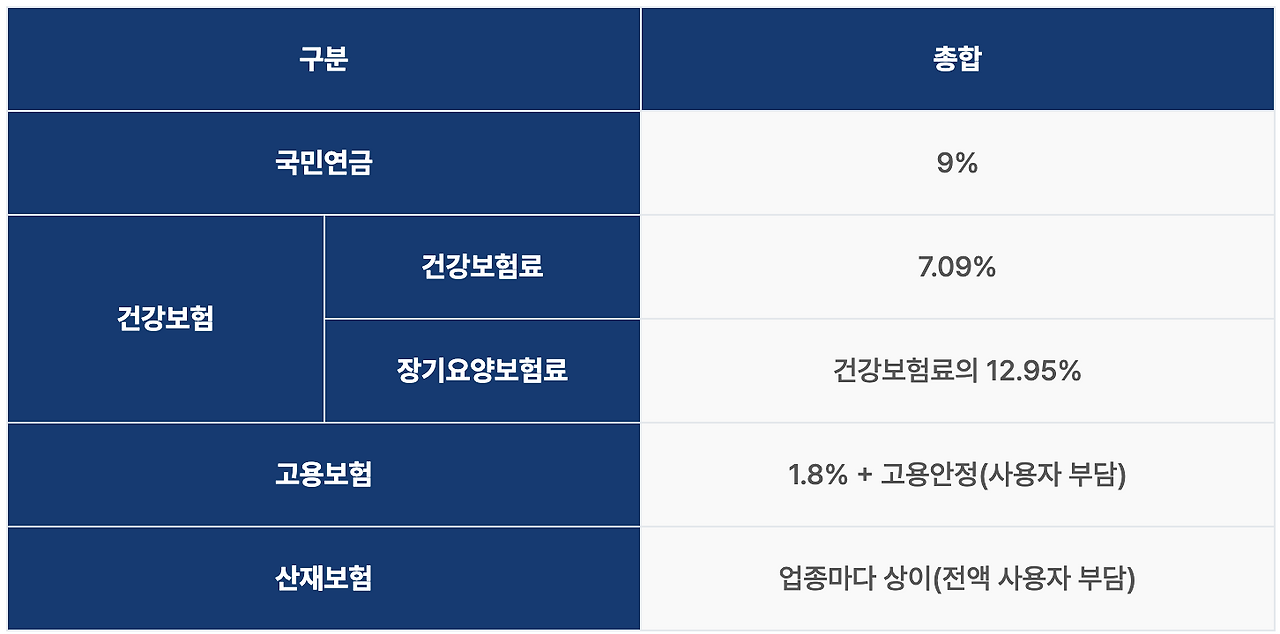
Task: Click the 업종마다 상이(전액 사용자 부담) cell
Action: tap(957, 579)
